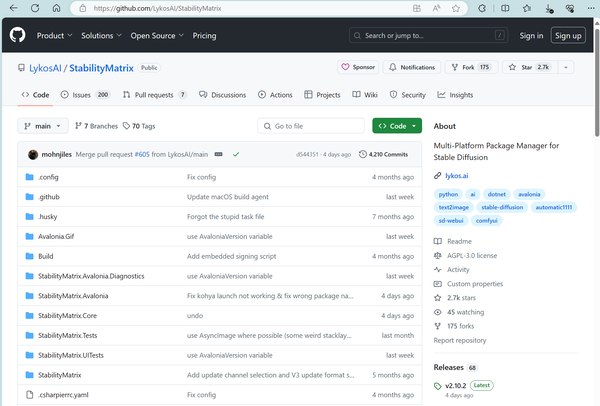600x406 pixels.
Task: Add page to favorites star icon
Action: pos(455,8)
